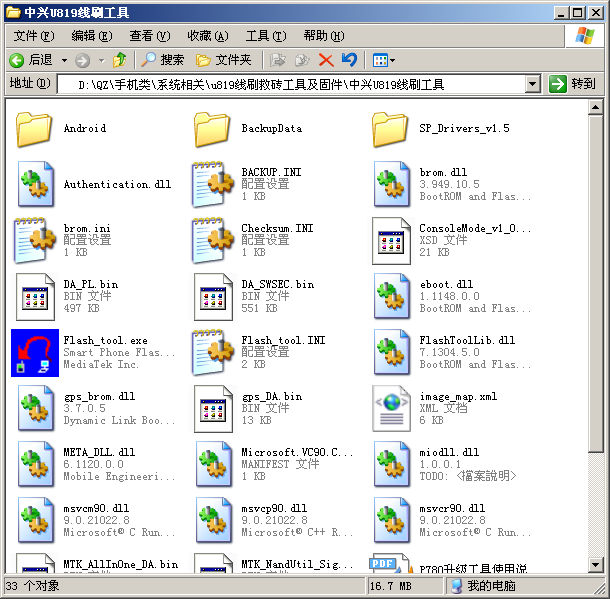Screen dimensions: 610x599
Task: Click the red Delete toolbar icon
Action: click(x=326, y=60)
